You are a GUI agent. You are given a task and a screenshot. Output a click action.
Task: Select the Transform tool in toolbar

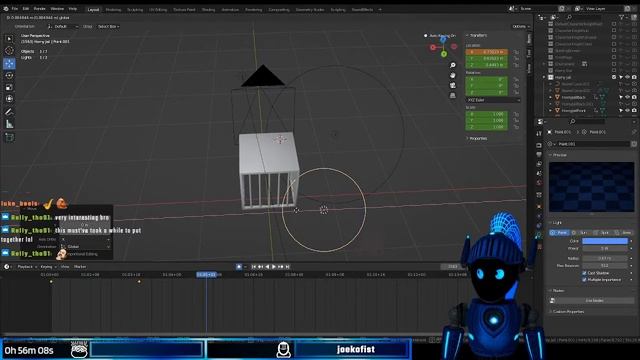(9, 99)
